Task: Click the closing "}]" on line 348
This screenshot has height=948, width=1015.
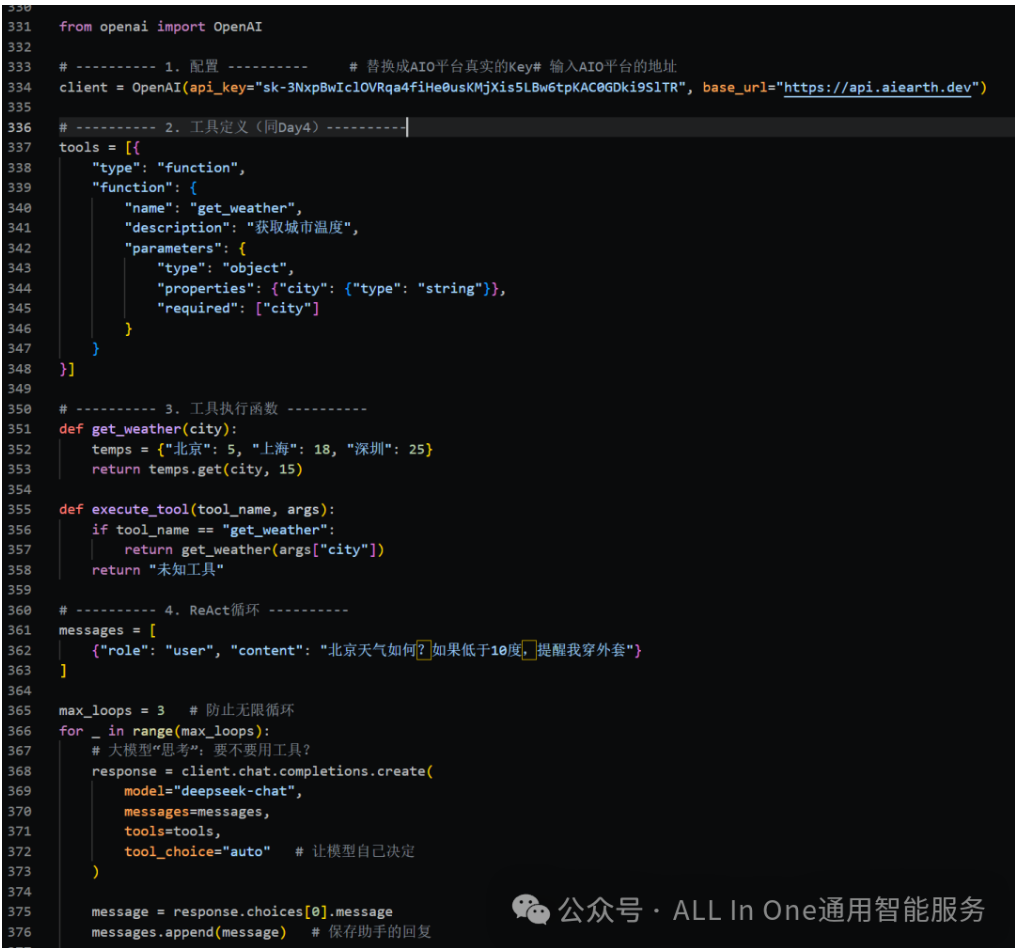Action: coord(67,369)
